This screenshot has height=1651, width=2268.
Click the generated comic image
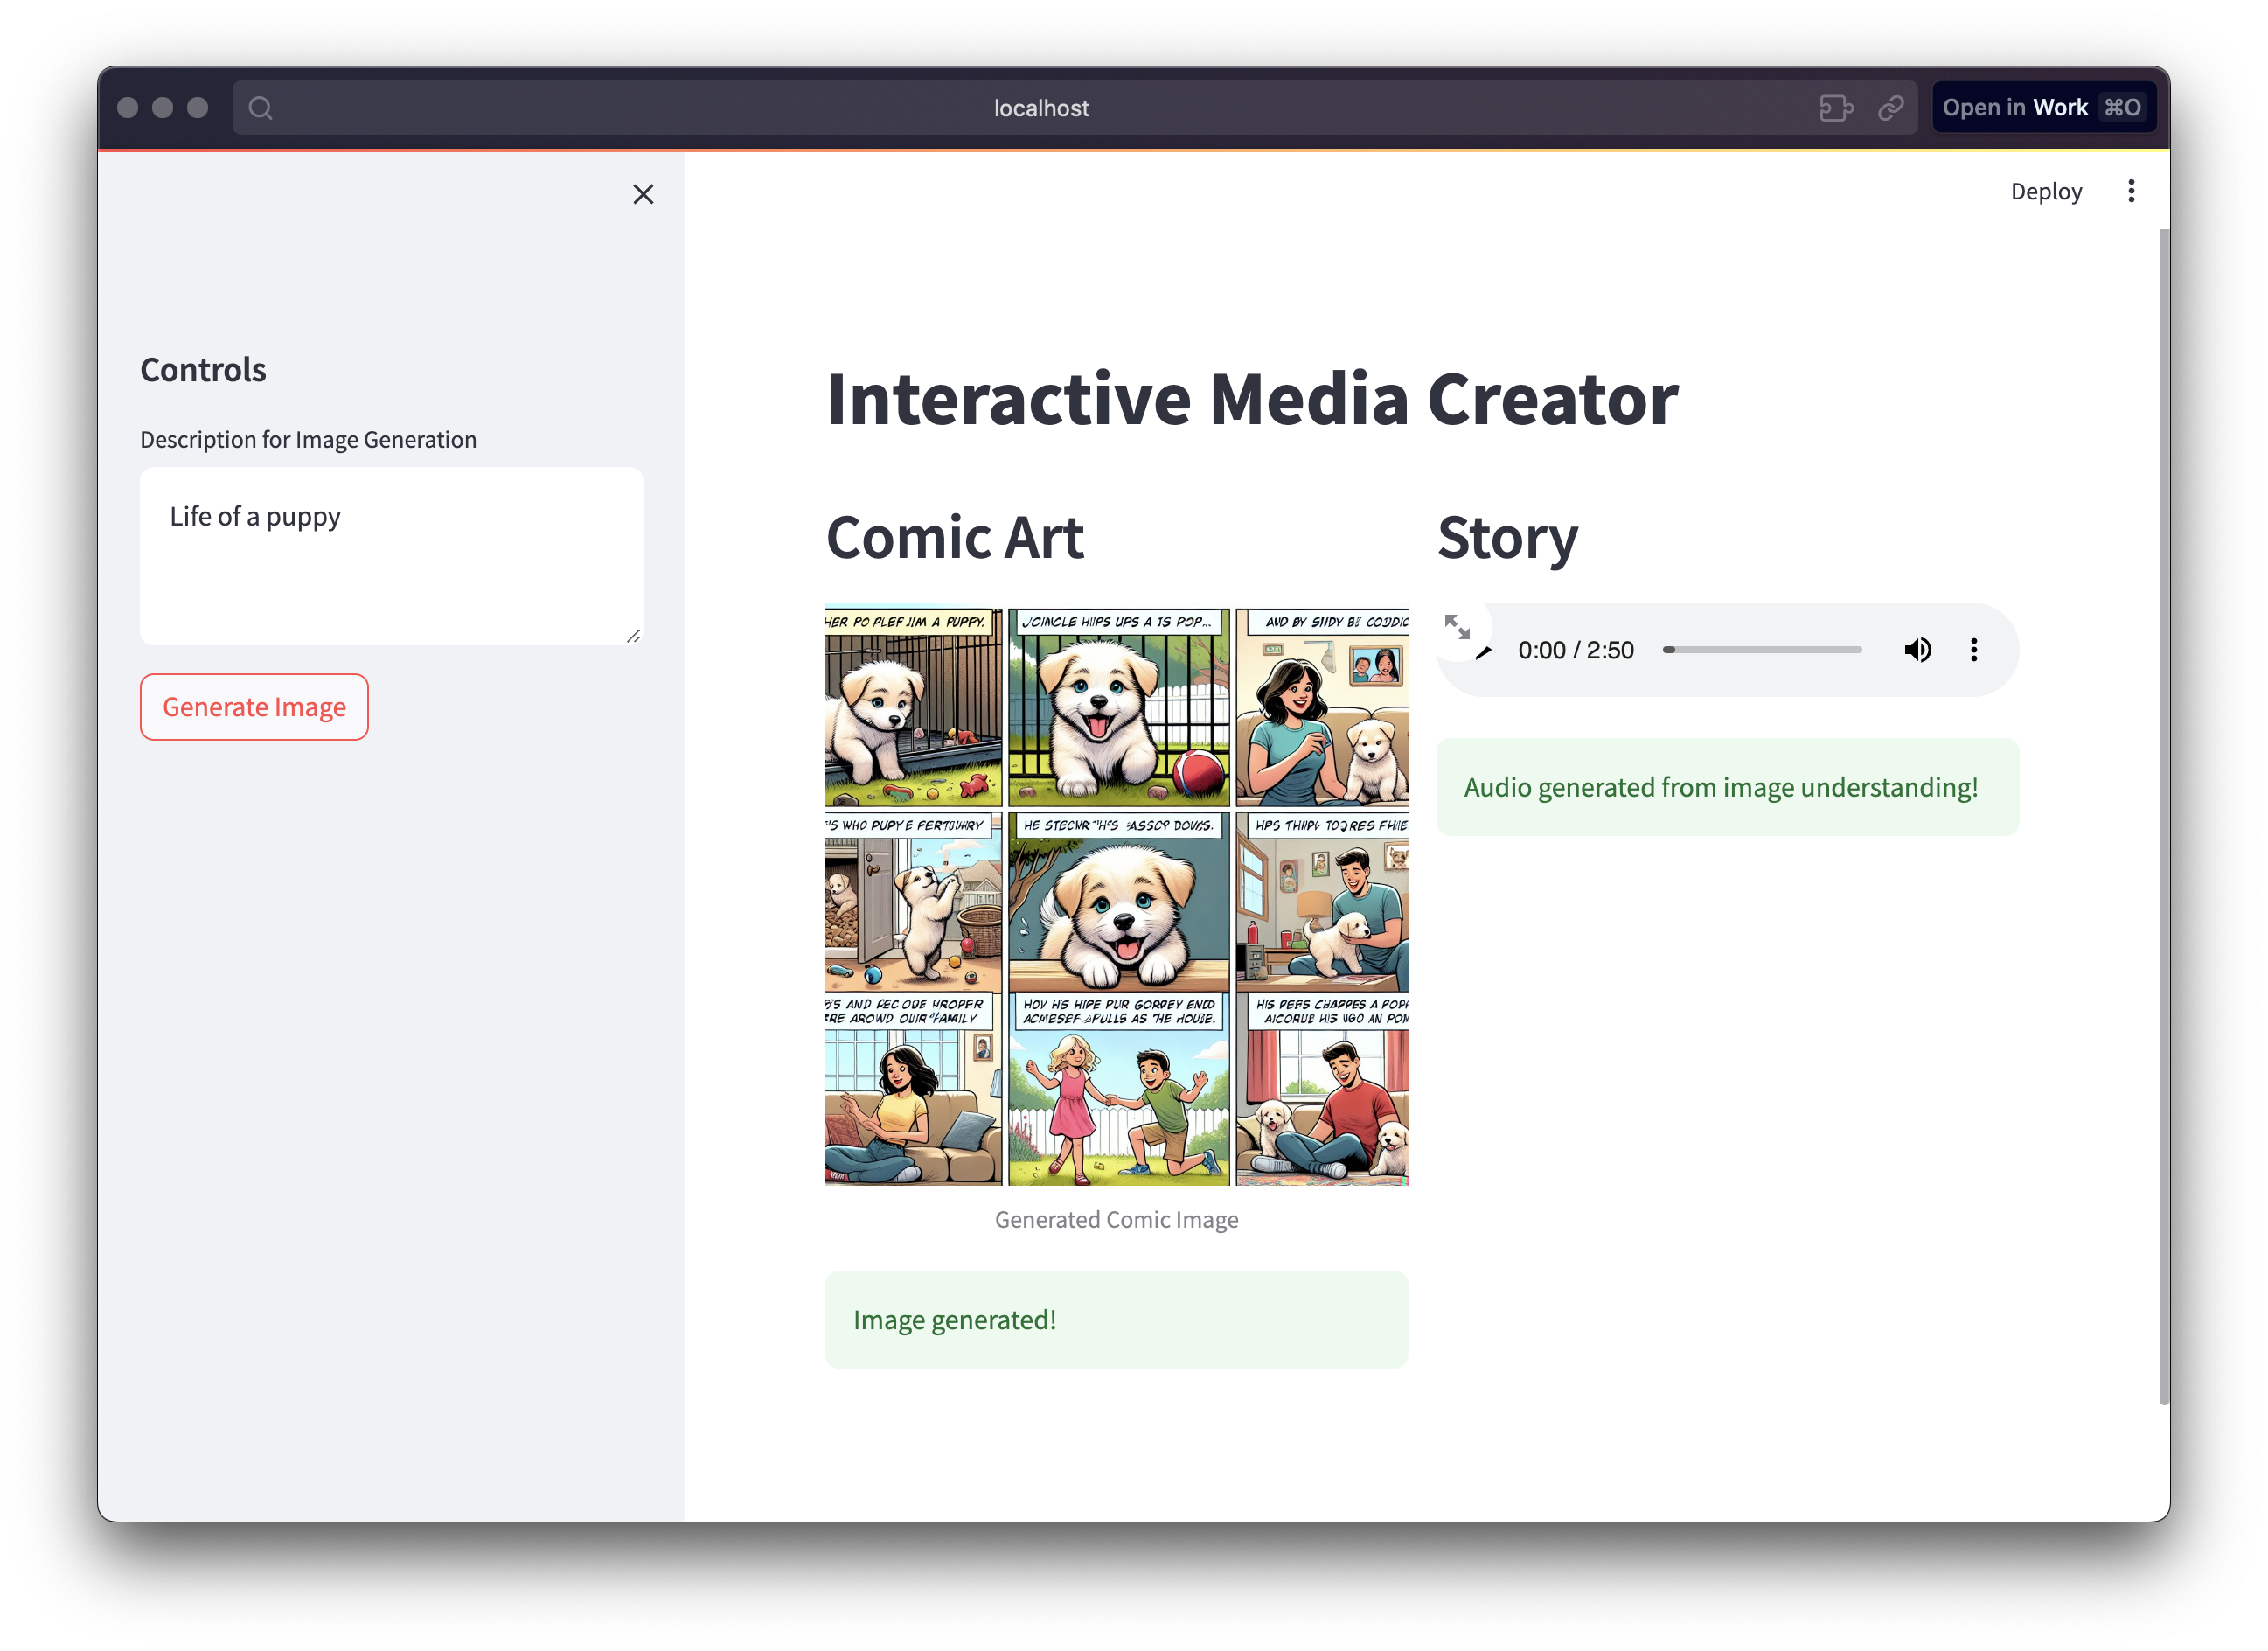point(1116,895)
